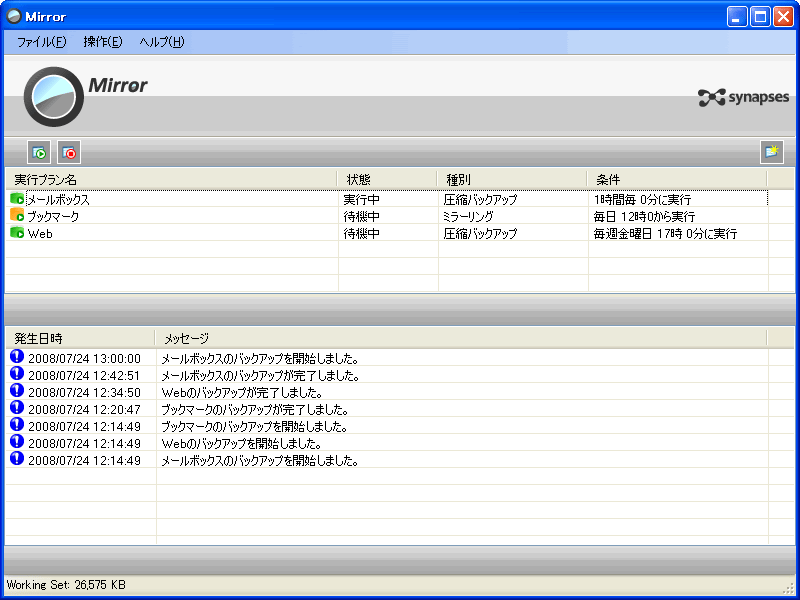Click 待機中 status of ブックマーク plan
The image size is (800, 600).
362,217
